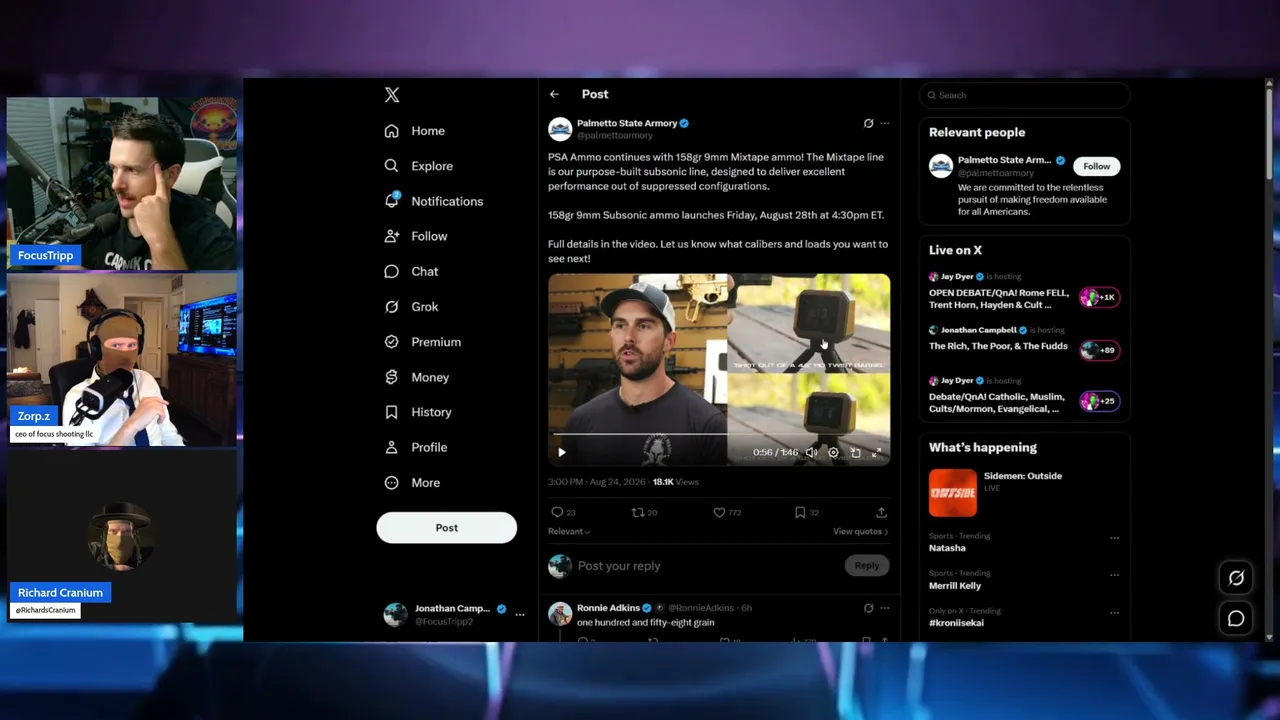Like the post with 772 likes

tap(727, 512)
